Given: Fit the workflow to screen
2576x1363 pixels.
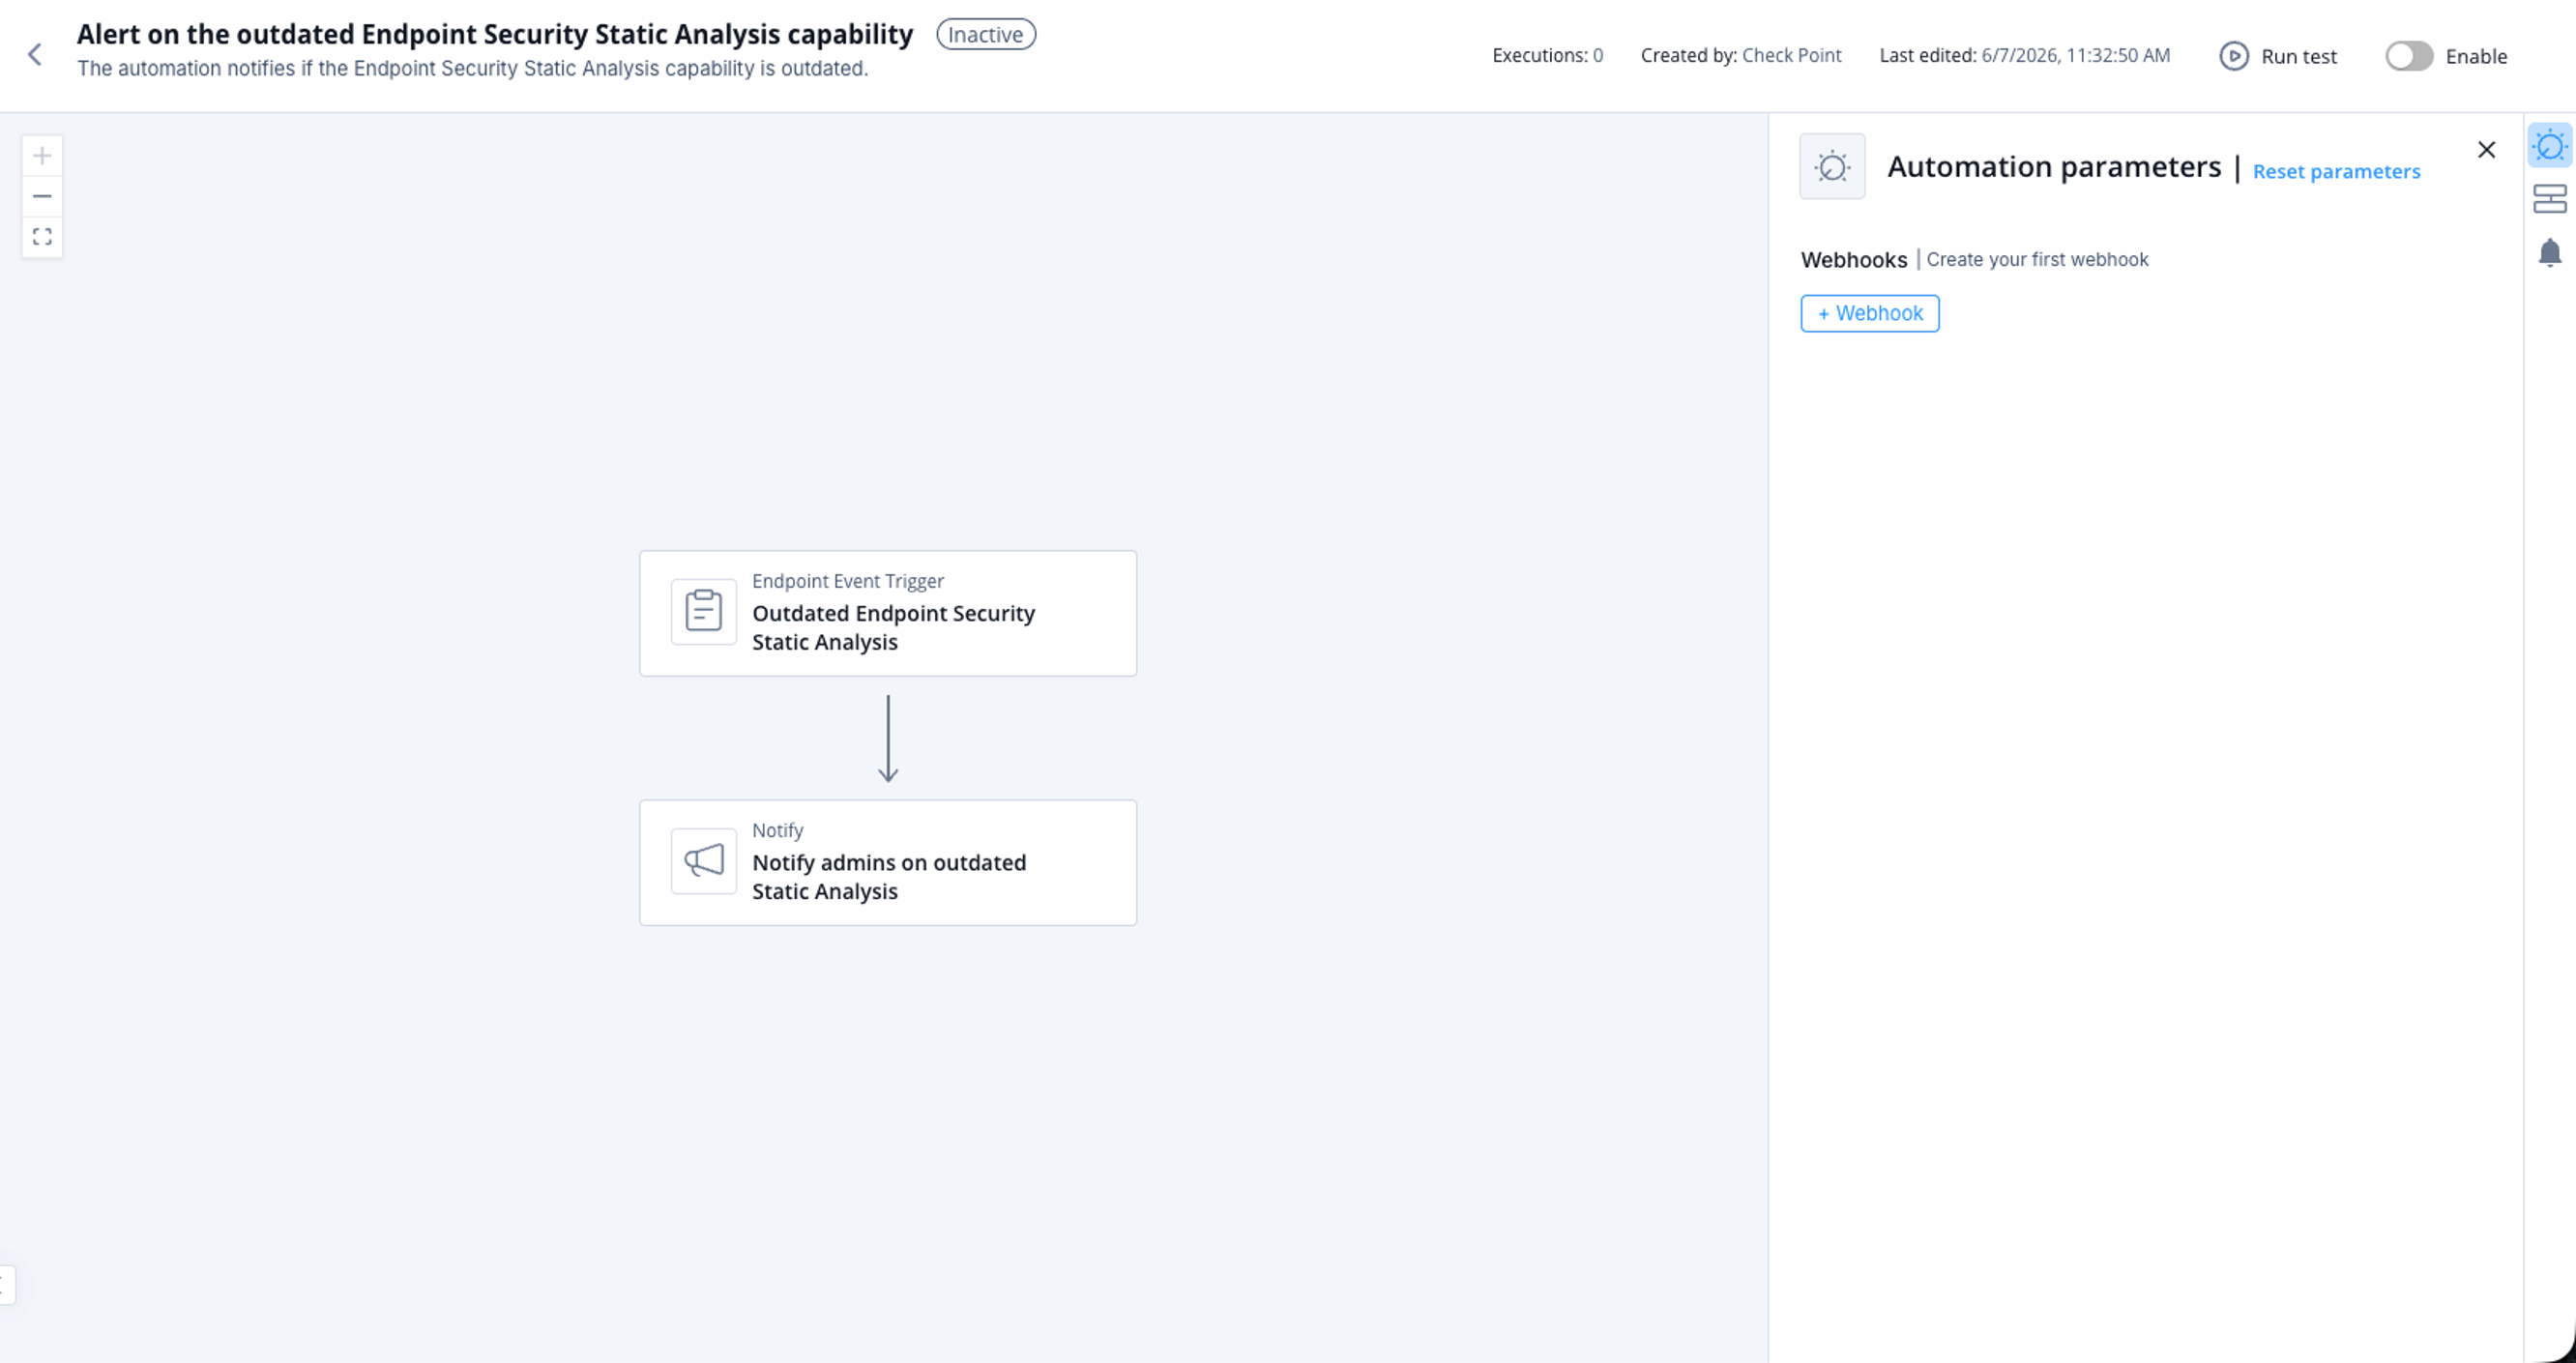Looking at the screenshot, I should pyautogui.click(x=42, y=237).
